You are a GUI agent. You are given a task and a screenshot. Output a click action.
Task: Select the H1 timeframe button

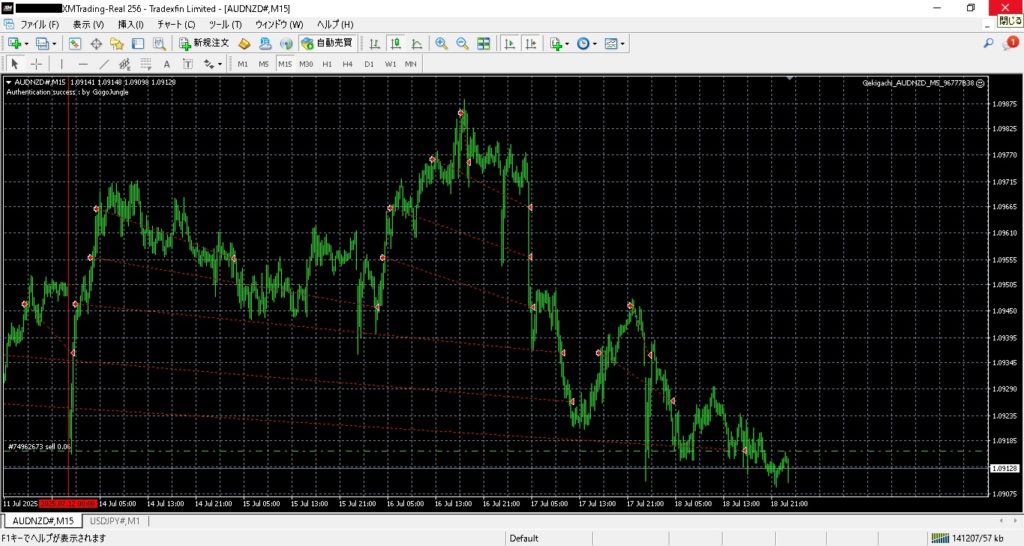[x=327, y=64]
